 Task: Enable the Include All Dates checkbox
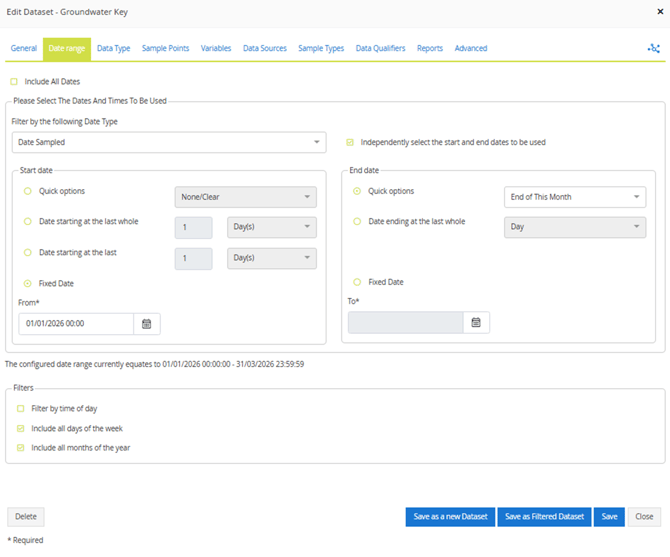(x=14, y=81)
